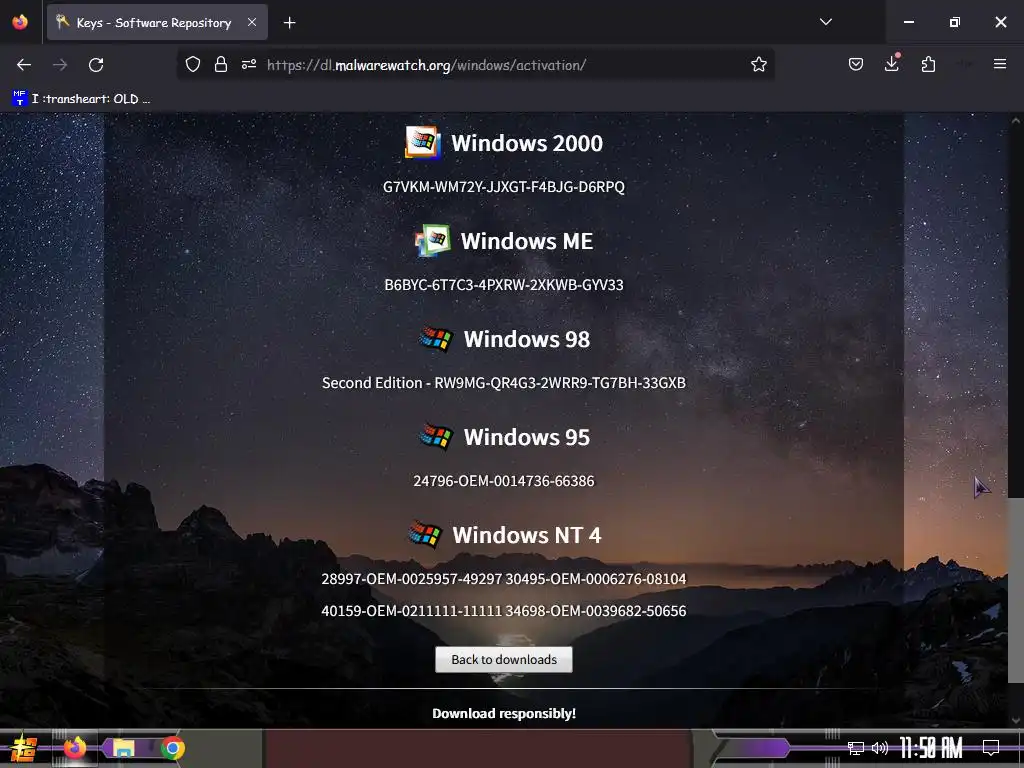Select the Windows NT 4 heading text

[x=527, y=535]
